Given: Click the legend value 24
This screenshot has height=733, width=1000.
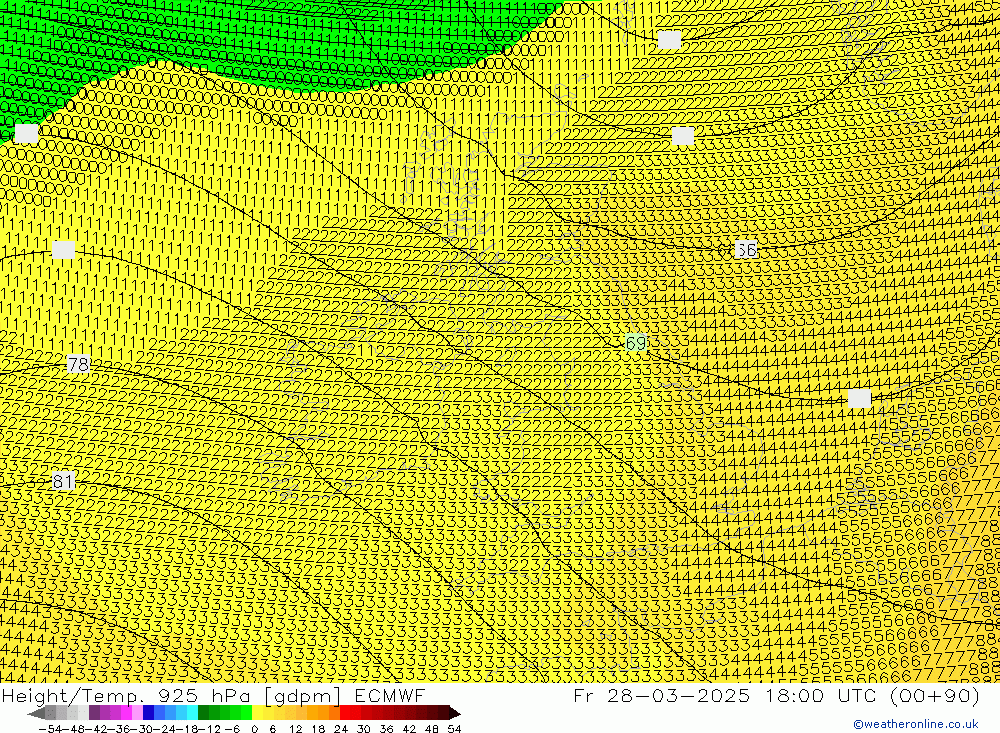Looking at the screenshot, I should pos(341,729).
